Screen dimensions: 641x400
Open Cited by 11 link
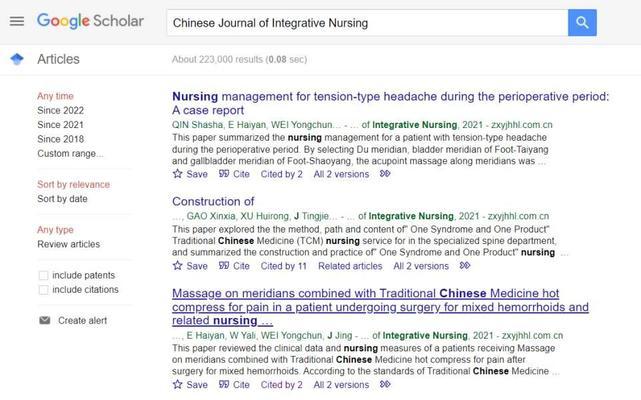[x=284, y=266]
